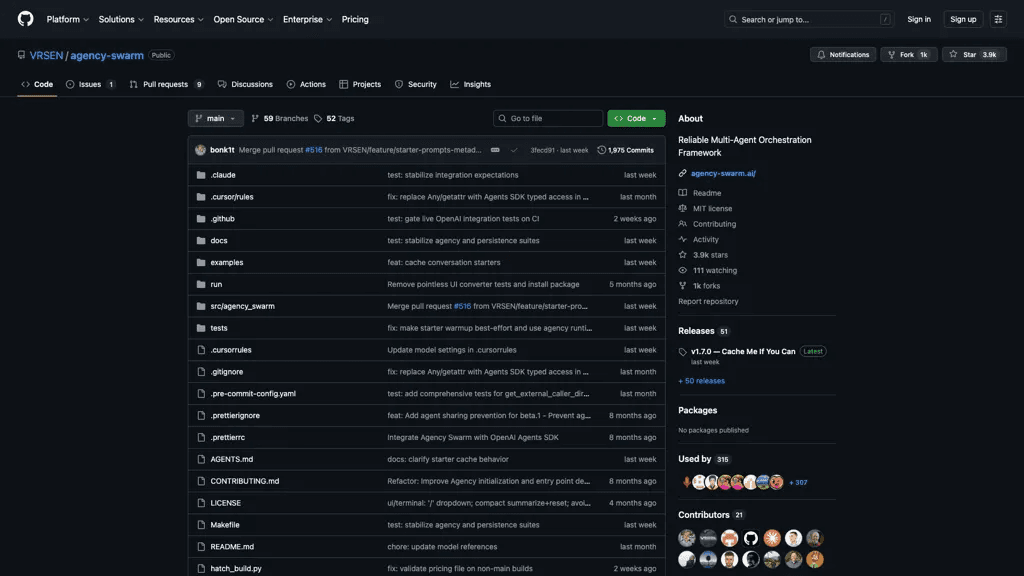Open the agency-swarm repository name link
Image resolution: width=1024 pixels, height=576 pixels.
[x=106, y=56]
